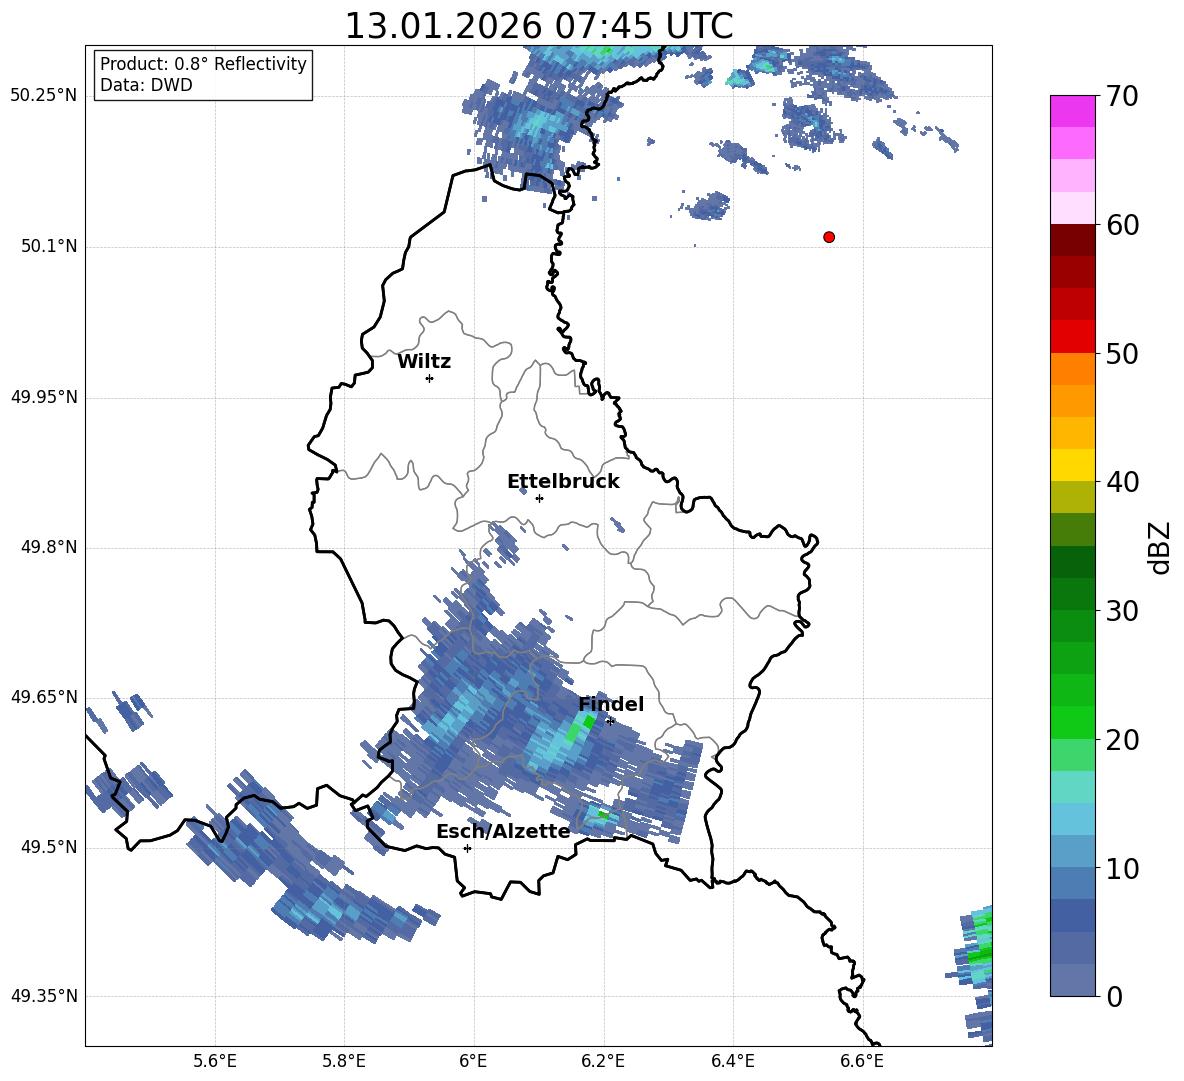The image size is (1184, 1081).
Task: Click the Findel cross marker
Action: tap(610, 721)
